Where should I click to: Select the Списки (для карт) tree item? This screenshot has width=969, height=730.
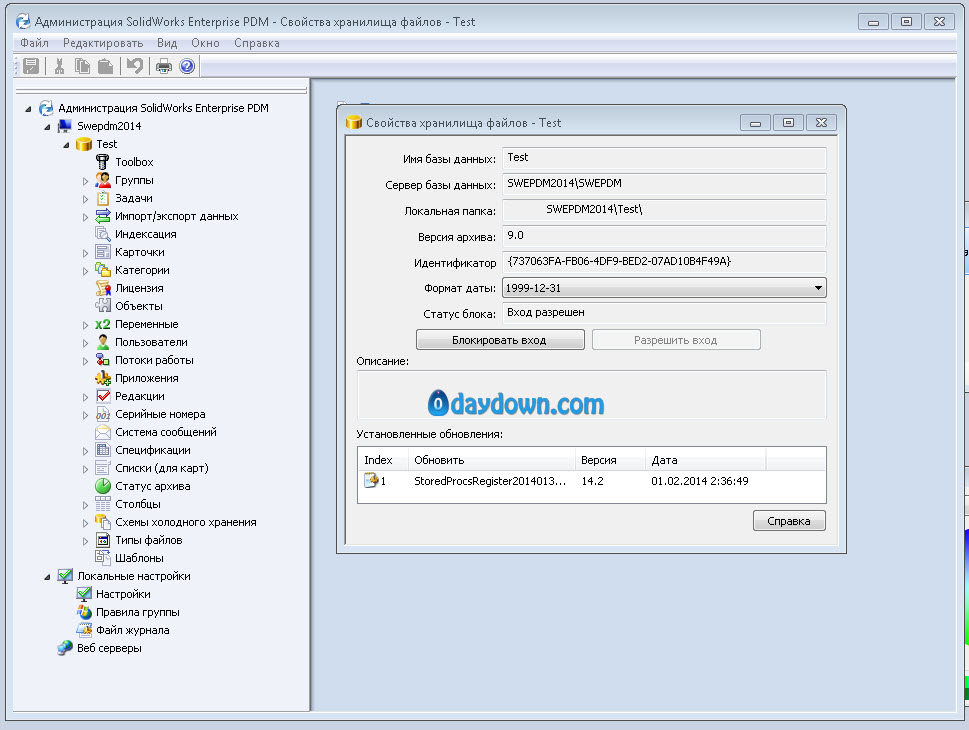point(161,468)
